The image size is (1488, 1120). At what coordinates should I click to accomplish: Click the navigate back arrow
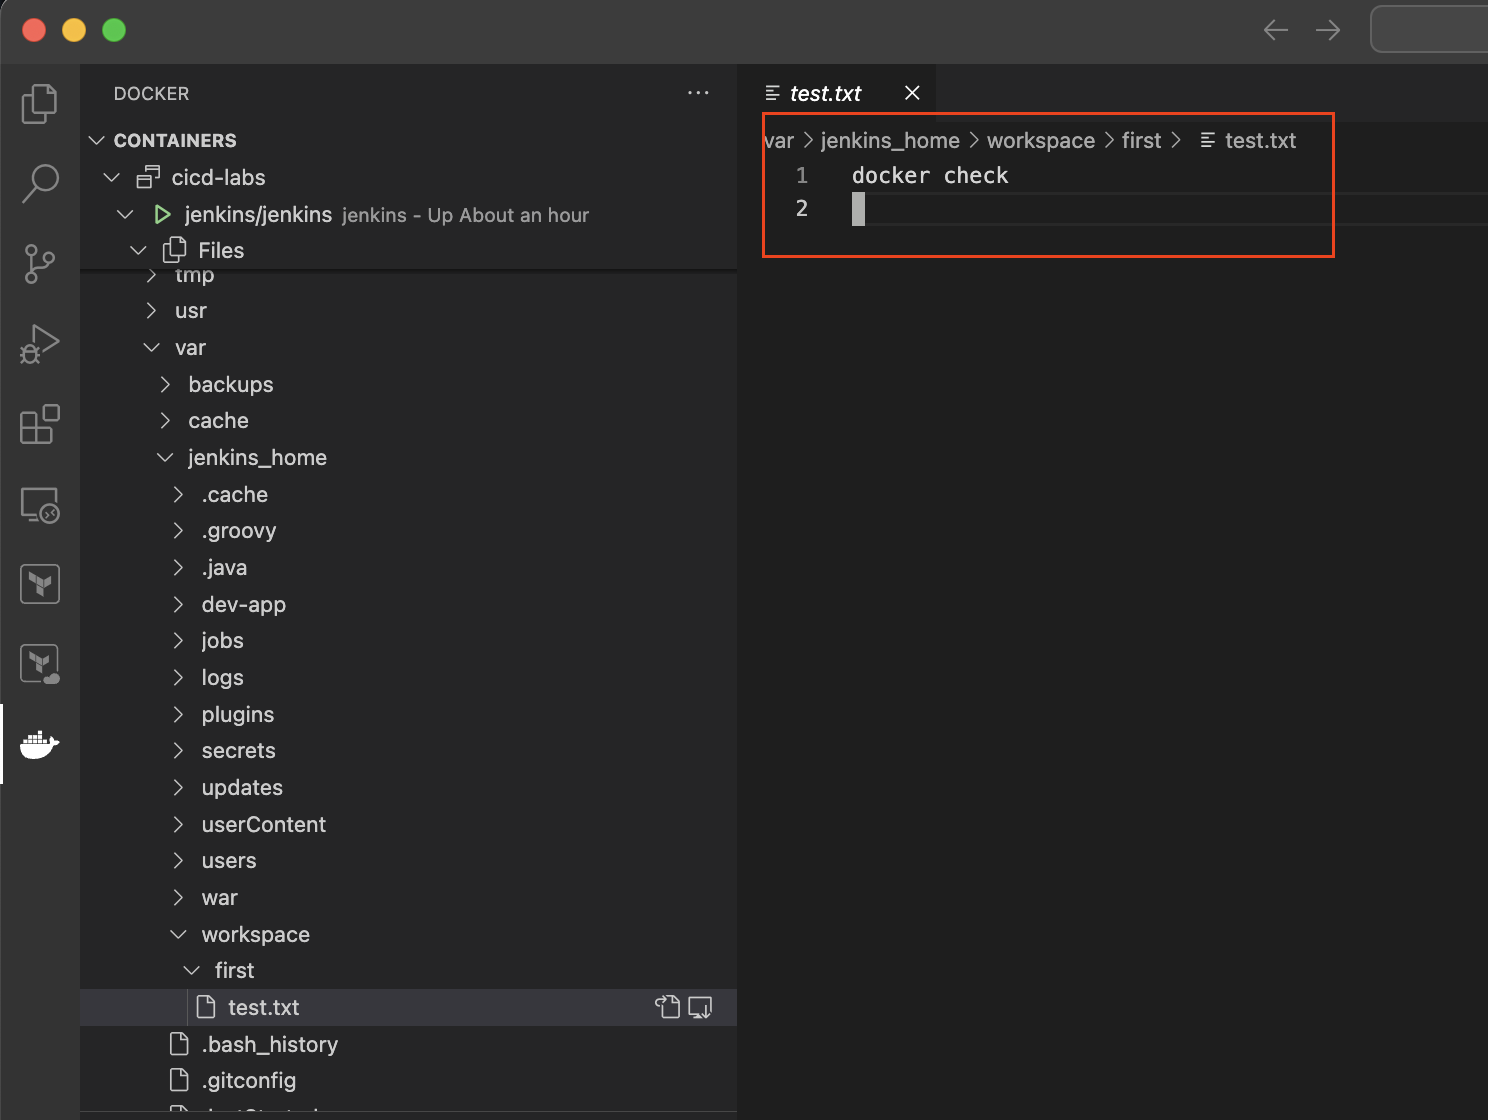pyautogui.click(x=1275, y=30)
